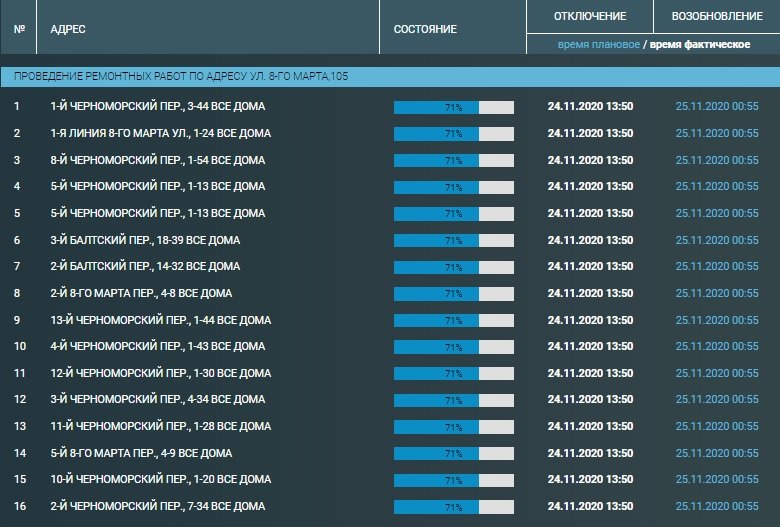
Task: Select address 2-Й 8-ГО МАРТА ПЕР., 4-8
Action: 141,293
